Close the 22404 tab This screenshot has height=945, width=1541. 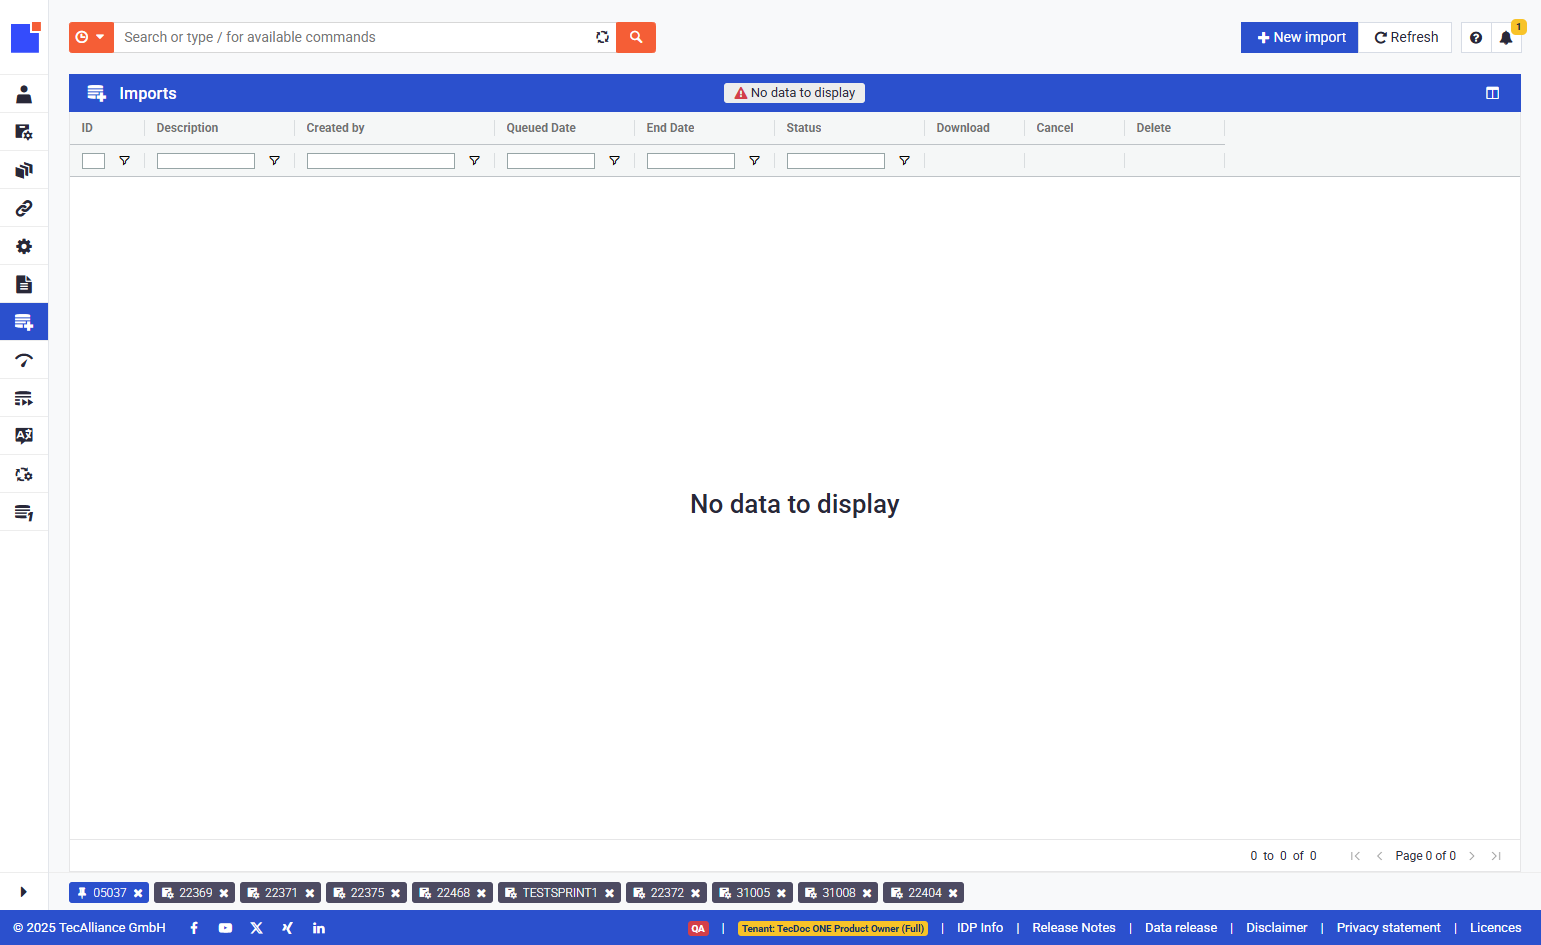tap(953, 893)
